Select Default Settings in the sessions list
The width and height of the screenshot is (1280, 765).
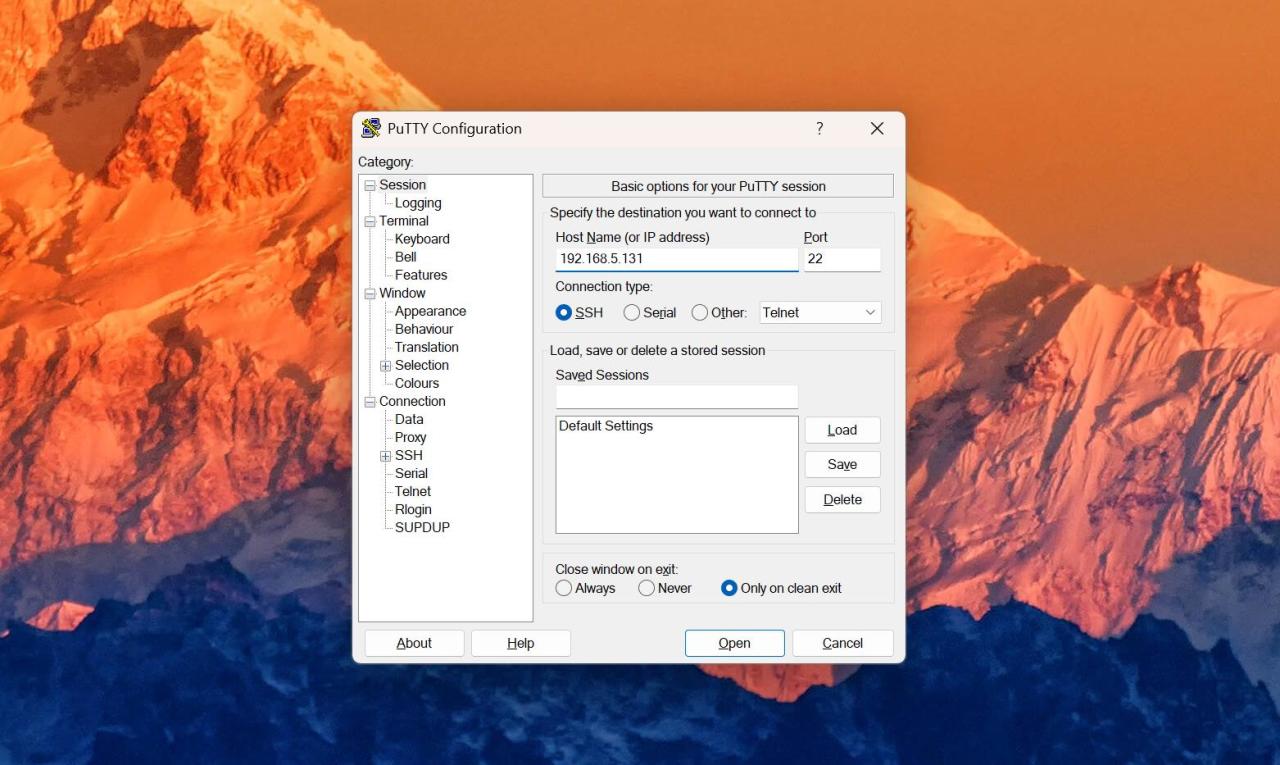(x=606, y=426)
